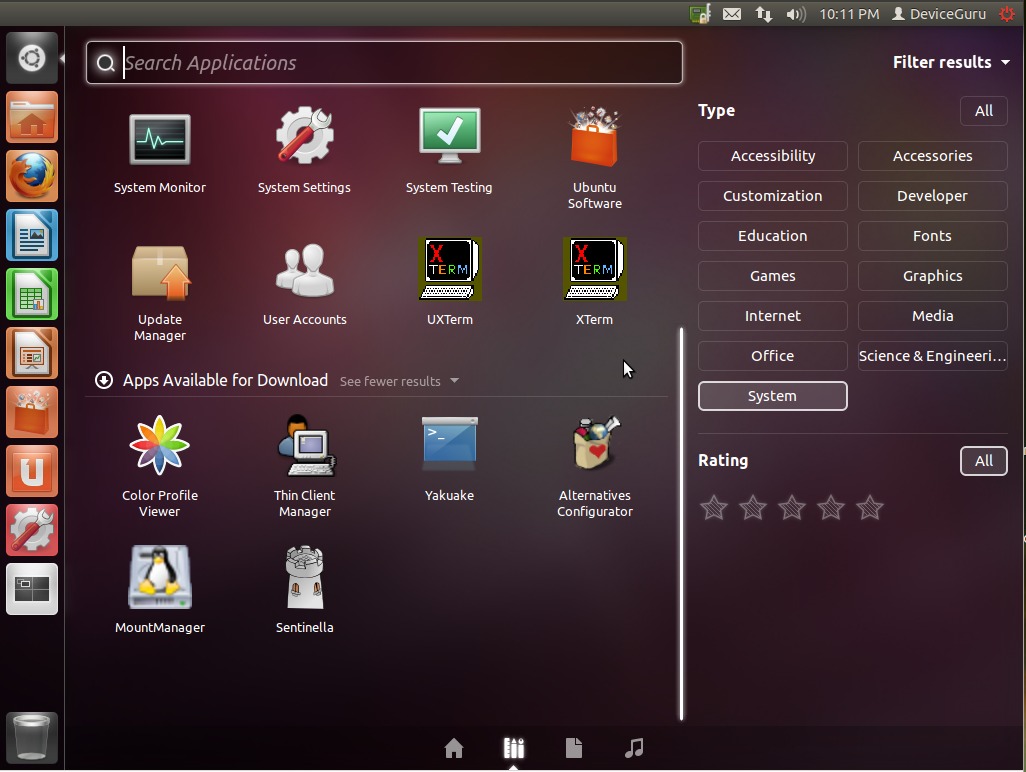Toggle Accessories type filter
This screenshot has width=1026, height=772.
(x=932, y=156)
